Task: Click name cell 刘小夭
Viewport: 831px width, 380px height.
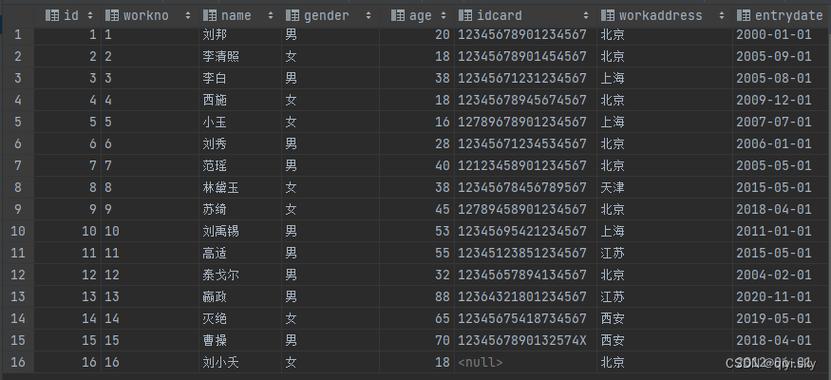Action: [x=221, y=363]
